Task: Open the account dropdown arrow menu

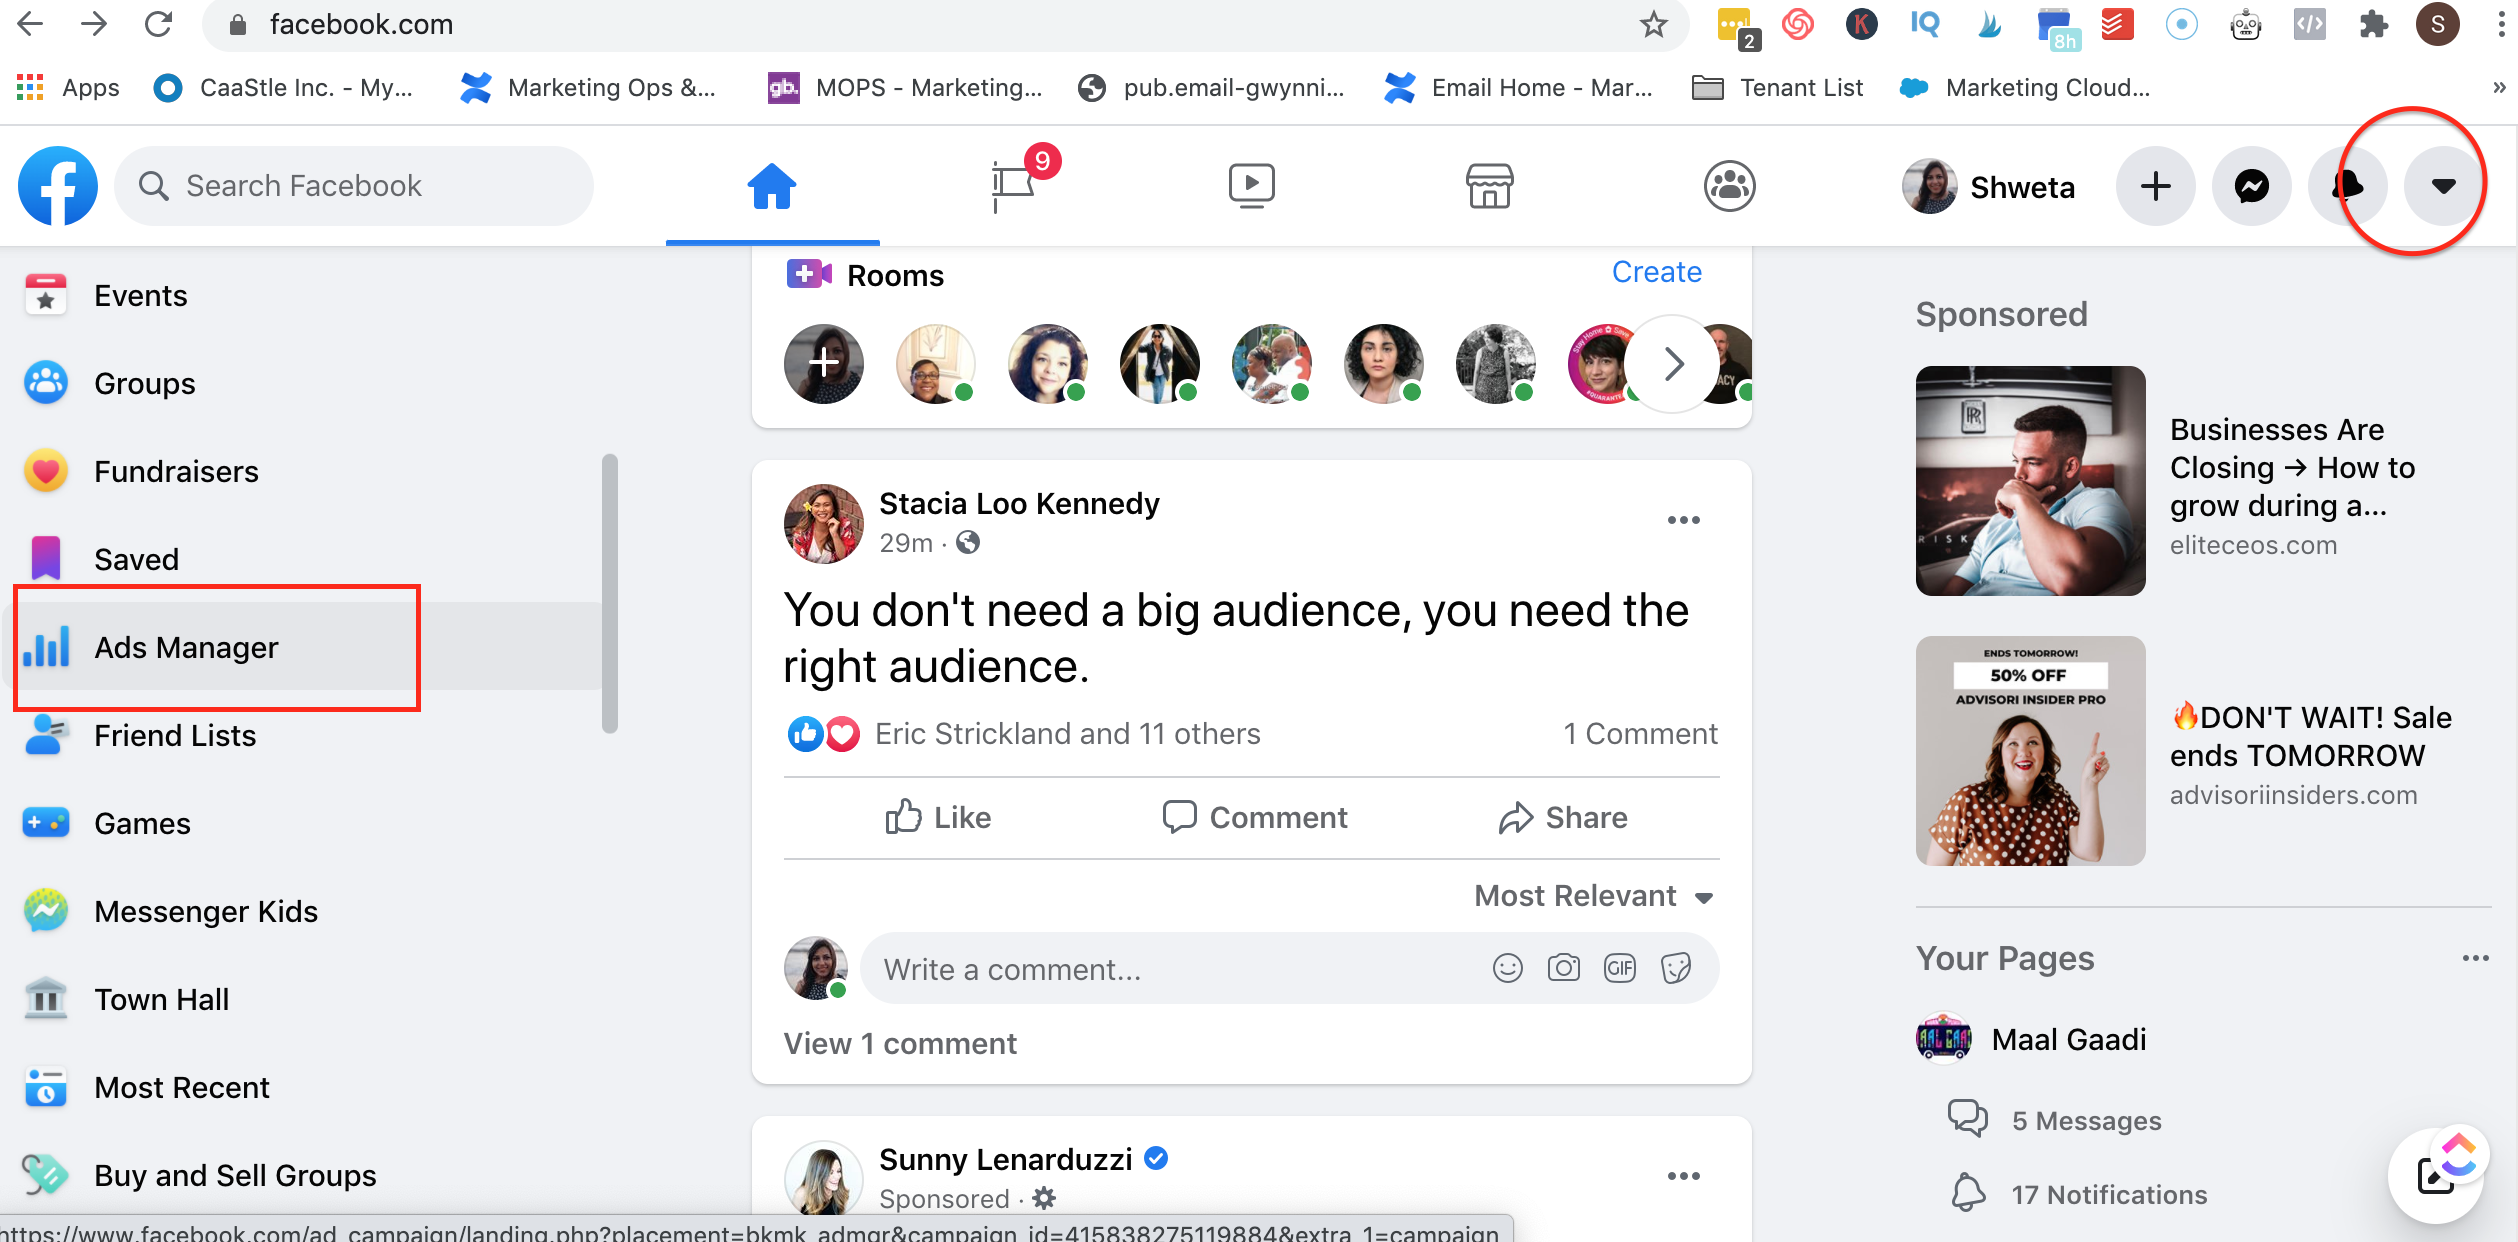Action: (x=2443, y=186)
